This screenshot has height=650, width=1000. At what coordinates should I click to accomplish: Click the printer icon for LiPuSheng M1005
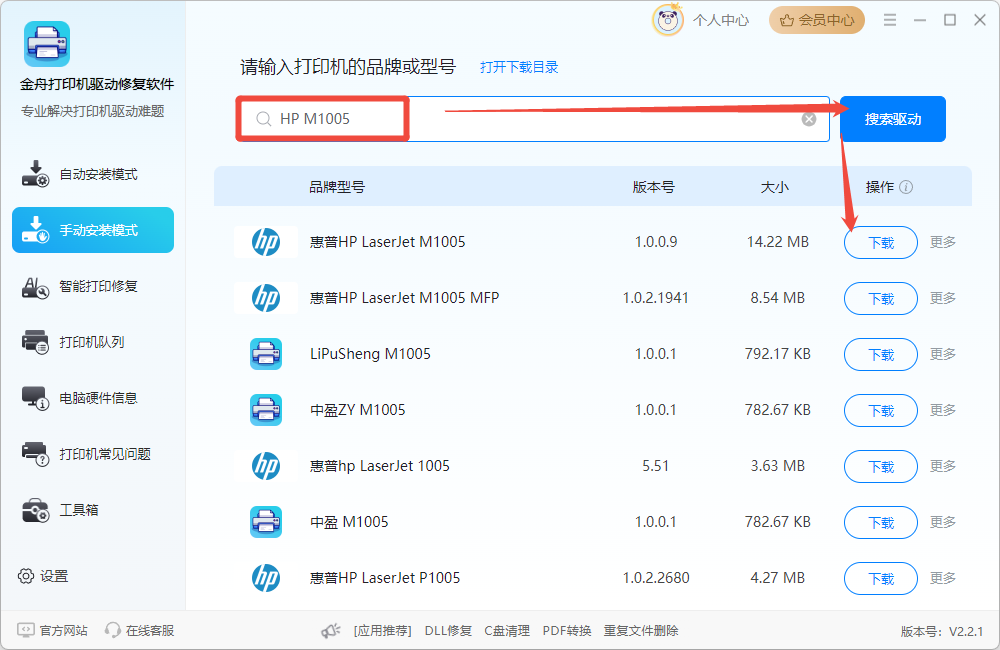pos(266,354)
